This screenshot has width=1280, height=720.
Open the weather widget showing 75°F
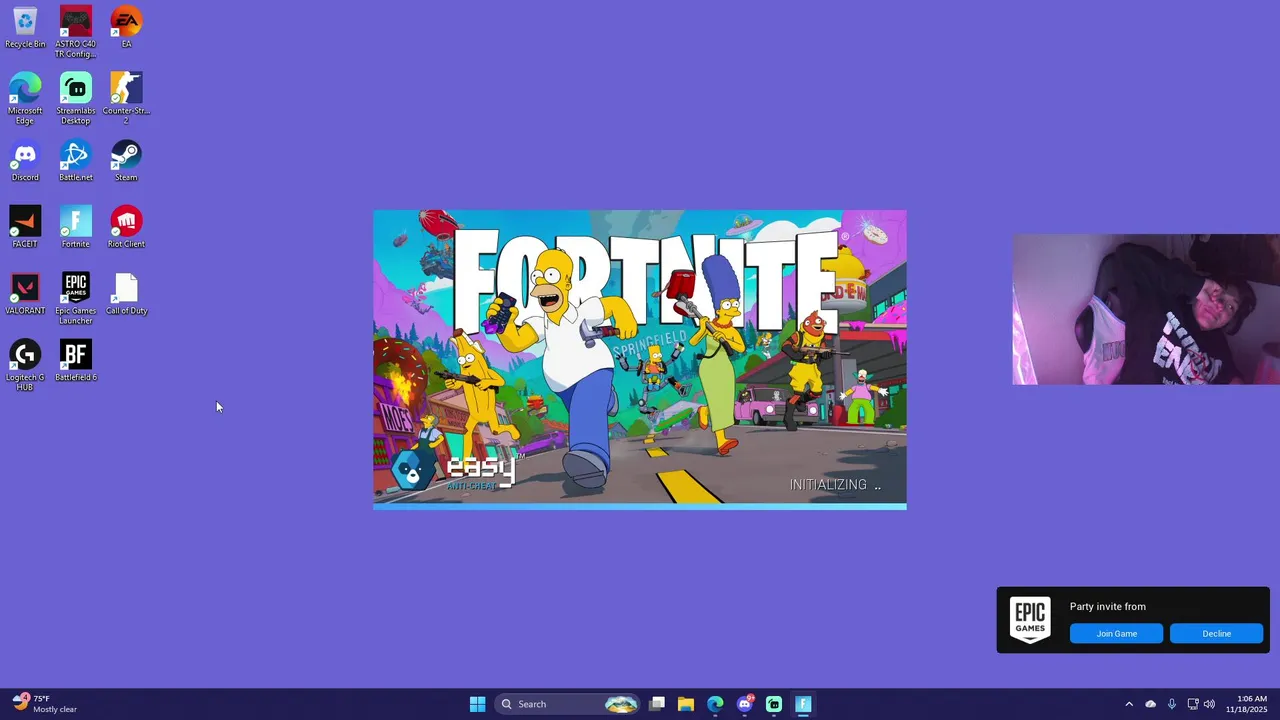click(x=44, y=704)
